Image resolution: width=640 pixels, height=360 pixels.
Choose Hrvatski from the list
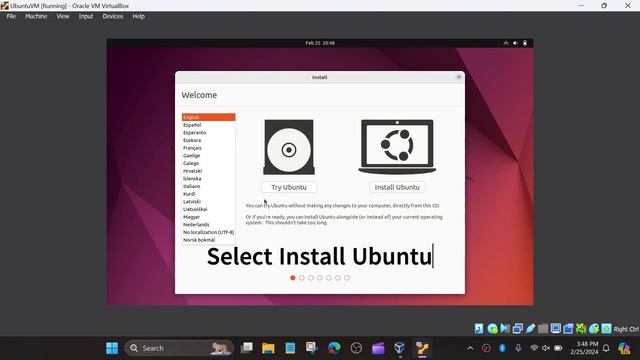pyautogui.click(x=209, y=171)
